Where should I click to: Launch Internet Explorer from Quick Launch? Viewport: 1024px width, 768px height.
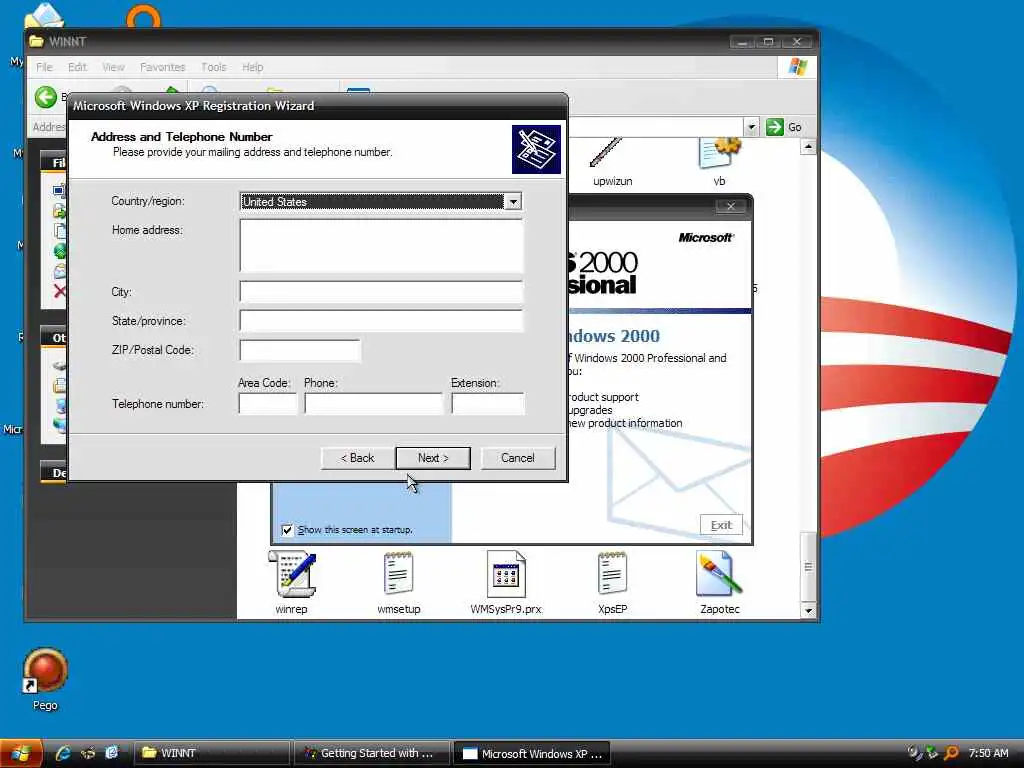point(63,753)
